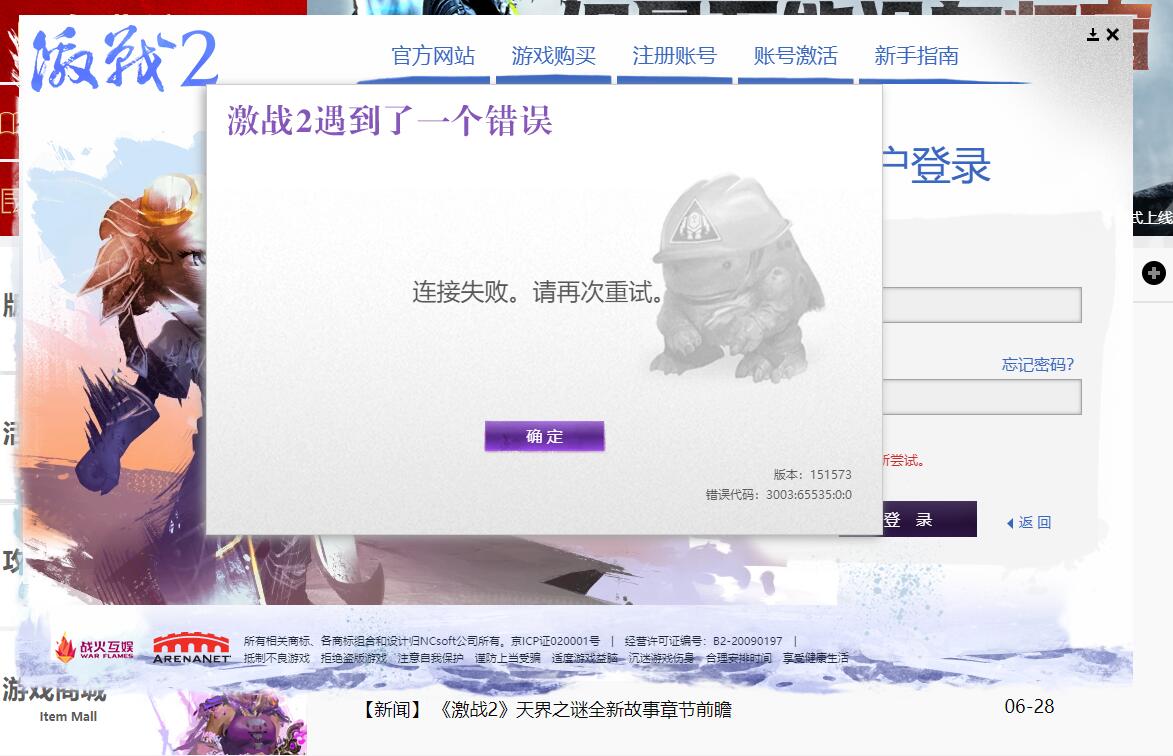Click the 错误代码 3003:65535:0:0 text
The image size is (1173, 756).
click(x=779, y=494)
